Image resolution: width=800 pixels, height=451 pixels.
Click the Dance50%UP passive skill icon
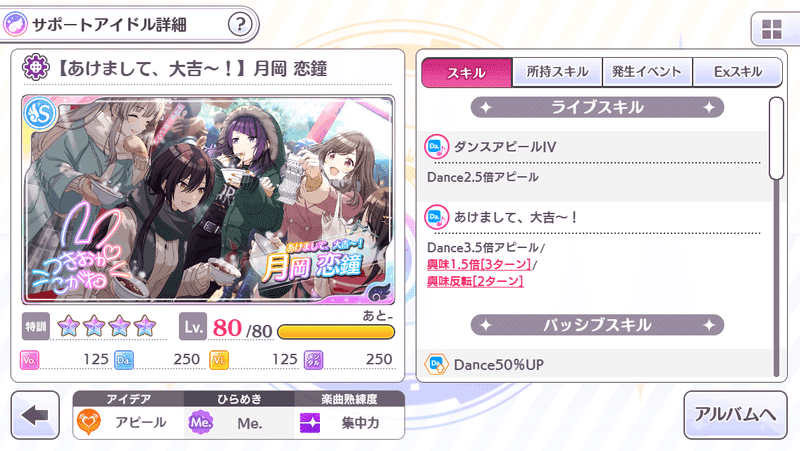[x=436, y=364]
